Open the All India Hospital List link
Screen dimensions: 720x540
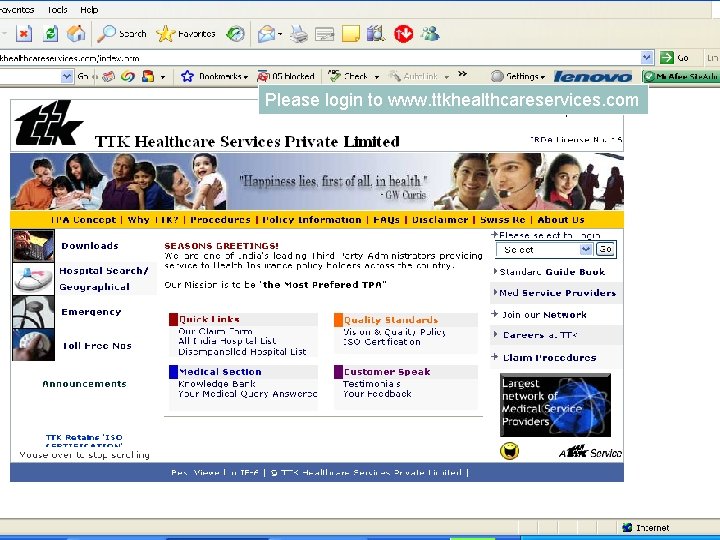[227, 341]
